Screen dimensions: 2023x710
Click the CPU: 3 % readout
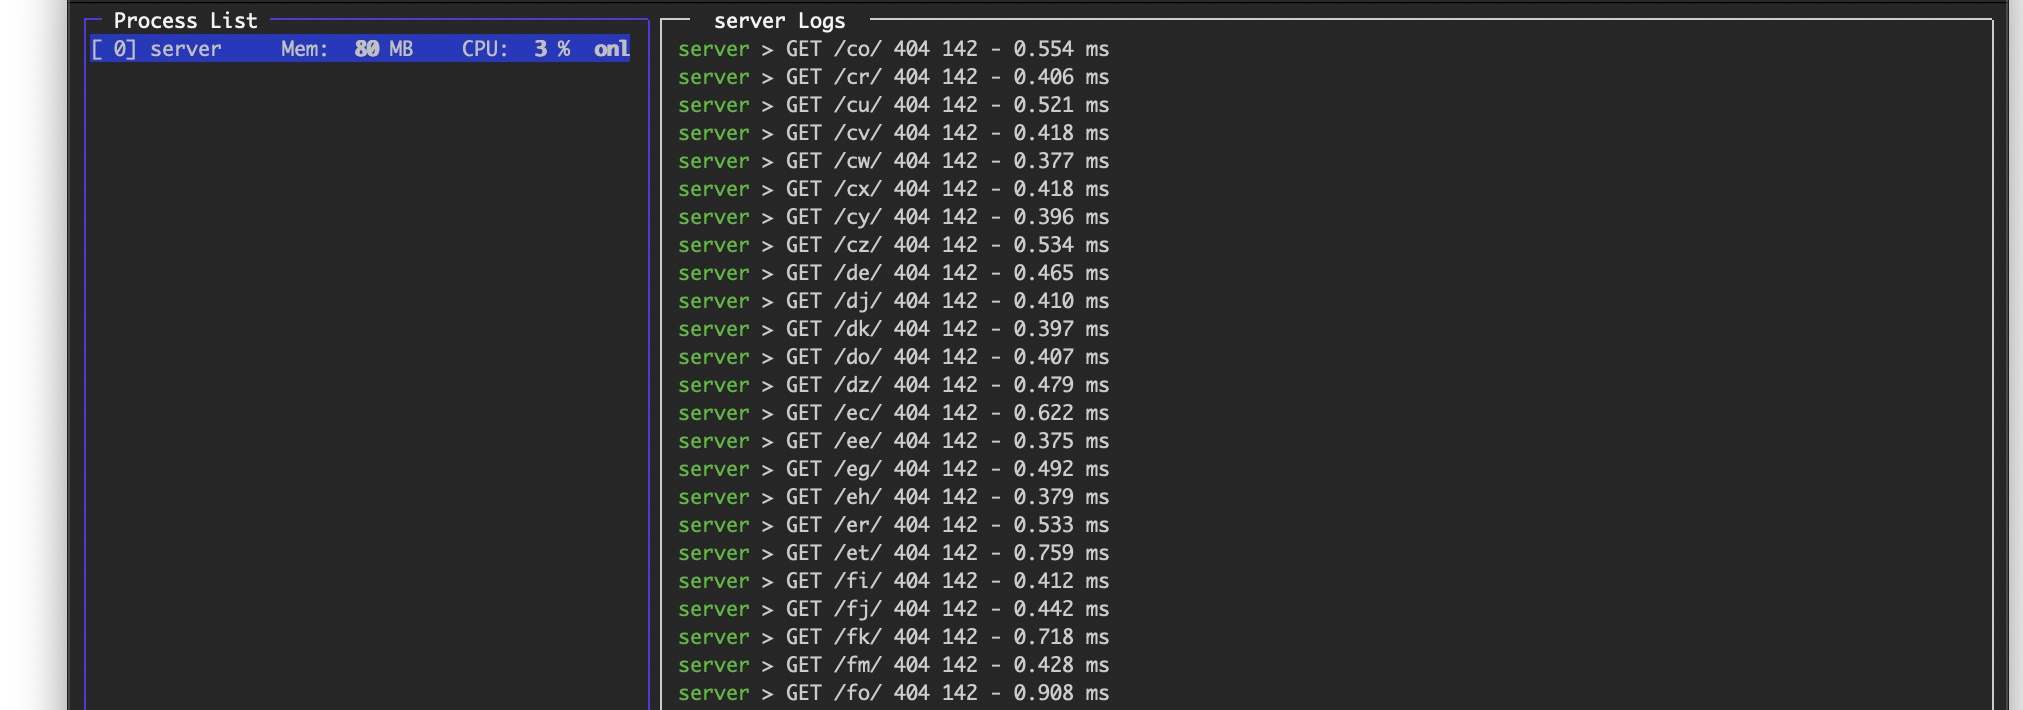[x=515, y=49]
